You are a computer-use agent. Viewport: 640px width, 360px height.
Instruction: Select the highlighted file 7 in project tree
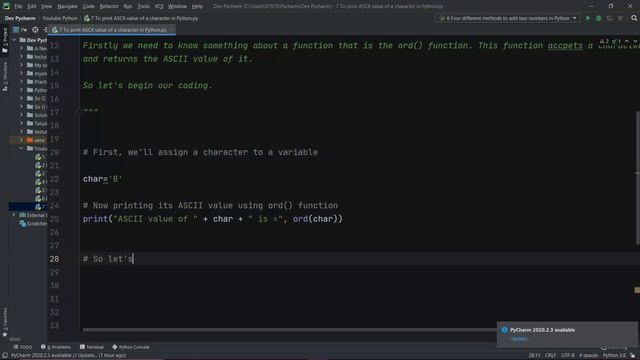[28, 207]
